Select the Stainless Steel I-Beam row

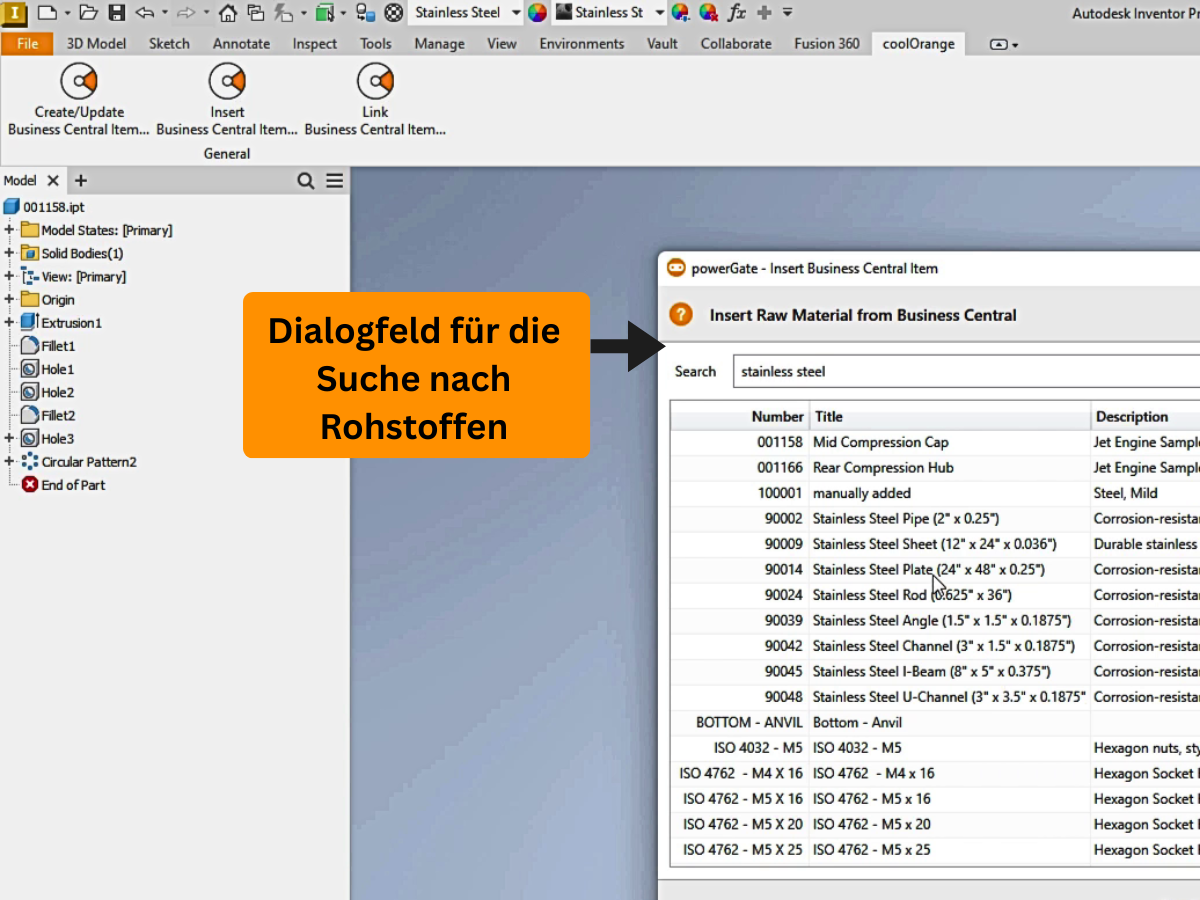[935, 672]
